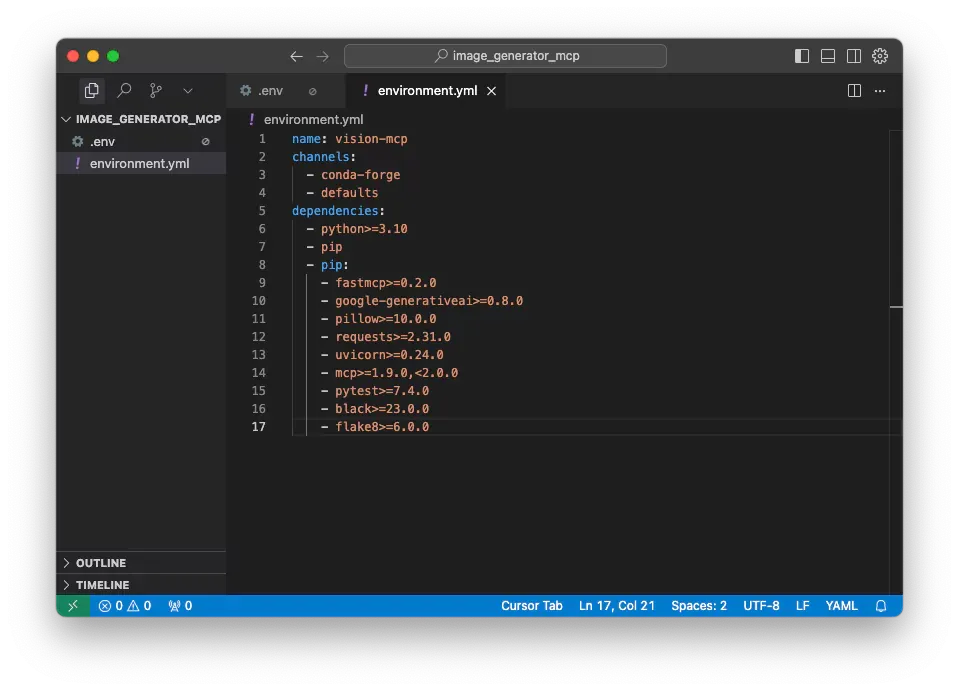The height and width of the screenshot is (691, 959).
Task: Click the 'pip:' key on line 8
Action: [335, 265]
